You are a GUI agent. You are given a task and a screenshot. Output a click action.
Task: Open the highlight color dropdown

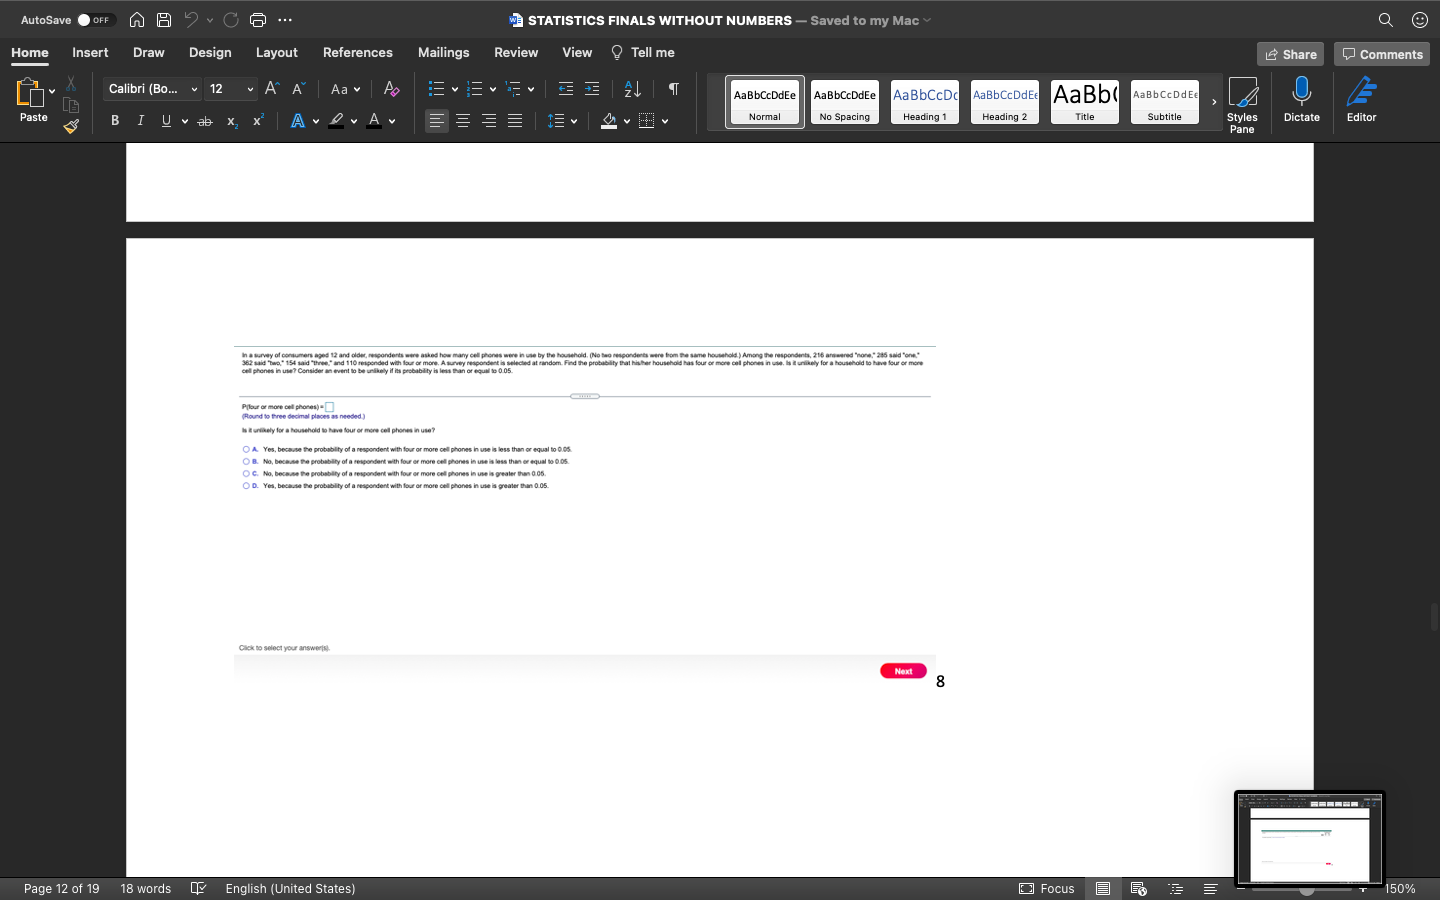coord(354,120)
